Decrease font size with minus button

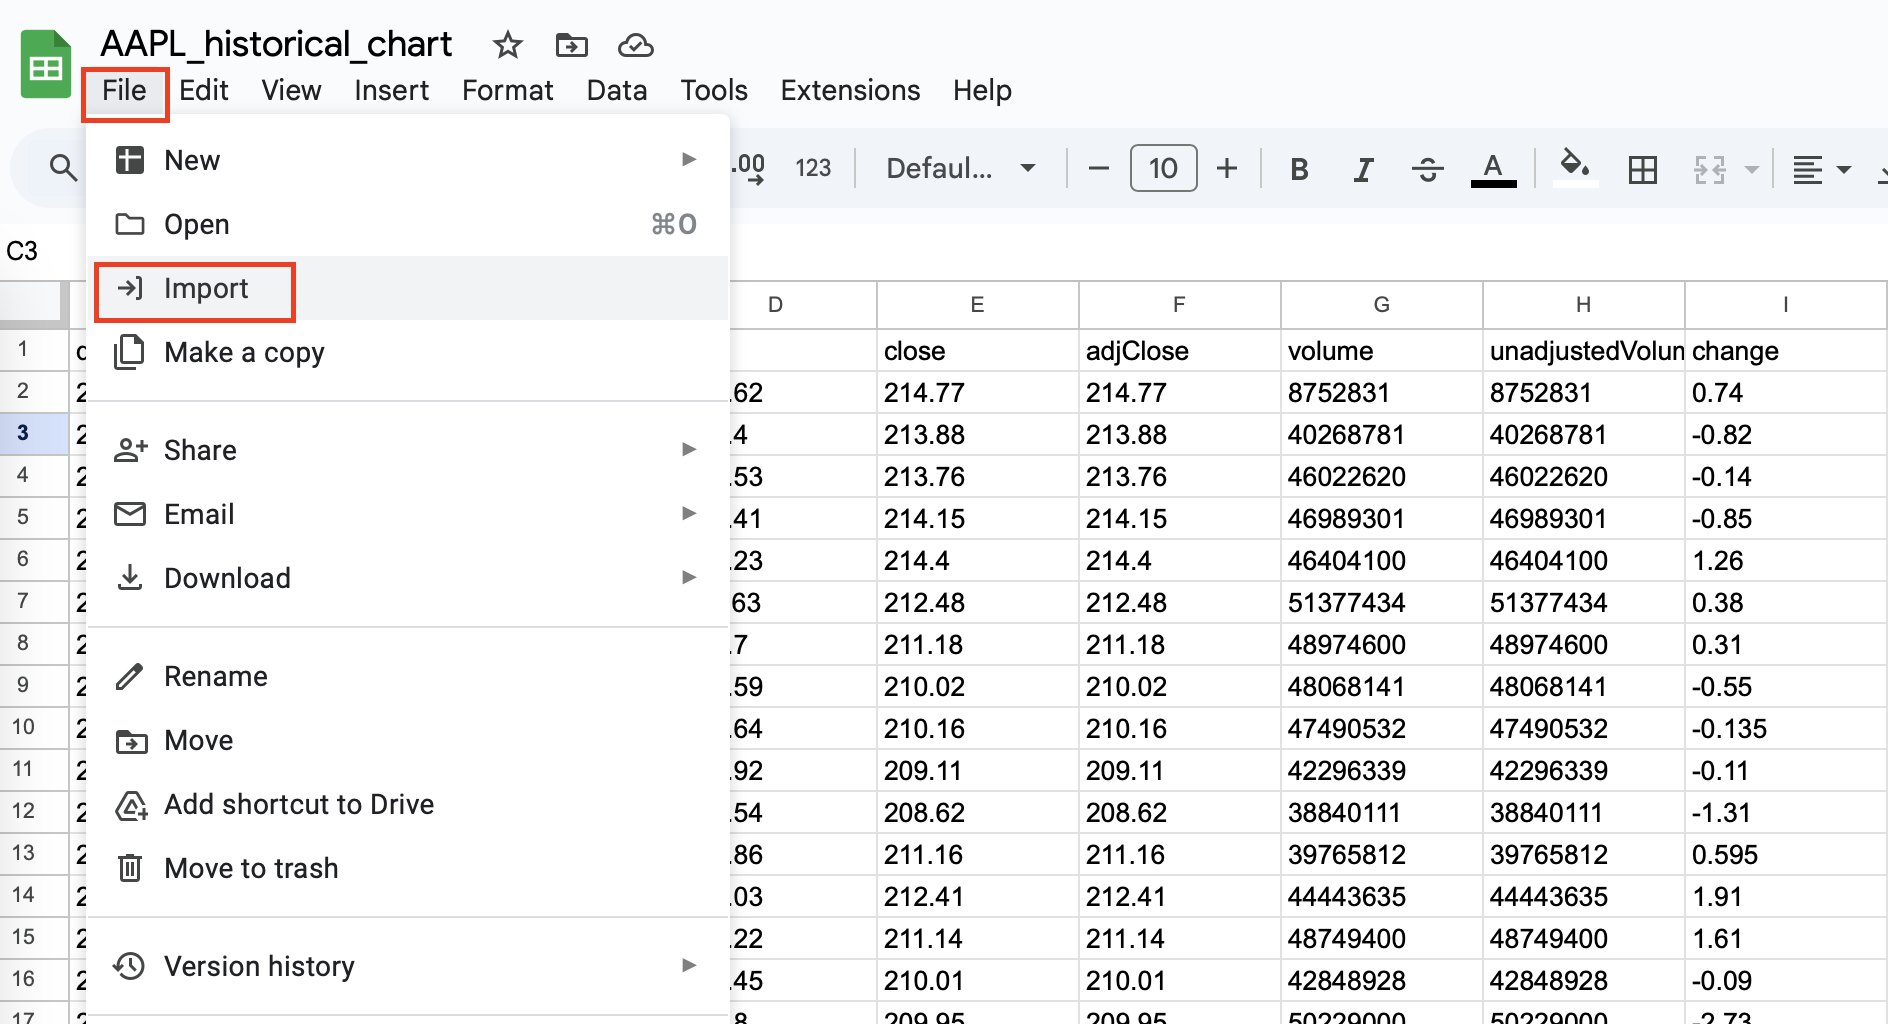1098,168
